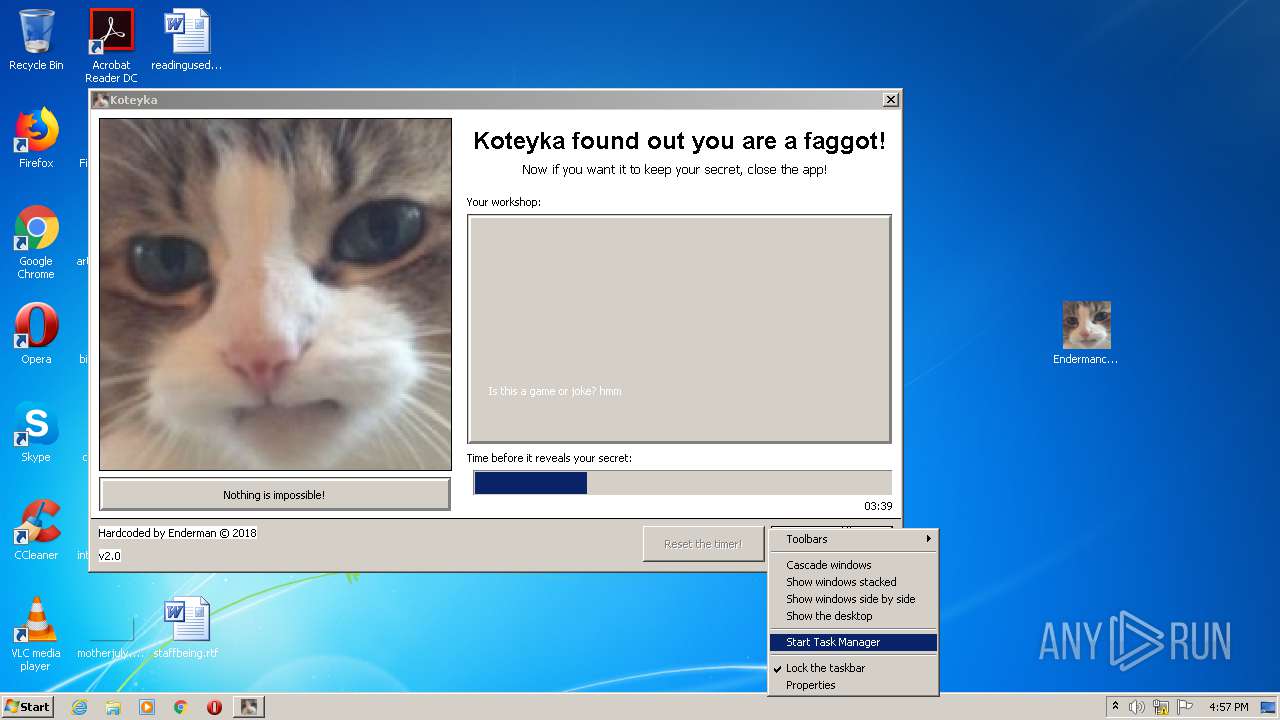1280x720 pixels.
Task: Open the volume tray icon
Action: [x=1137, y=707]
